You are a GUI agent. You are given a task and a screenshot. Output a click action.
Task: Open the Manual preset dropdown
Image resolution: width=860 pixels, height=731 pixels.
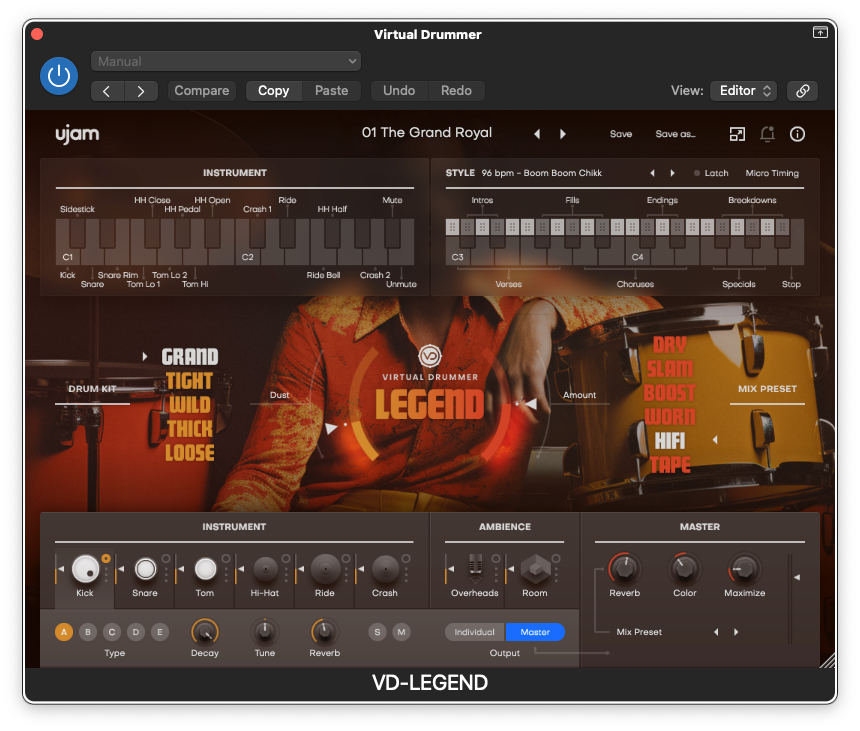pos(226,61)
